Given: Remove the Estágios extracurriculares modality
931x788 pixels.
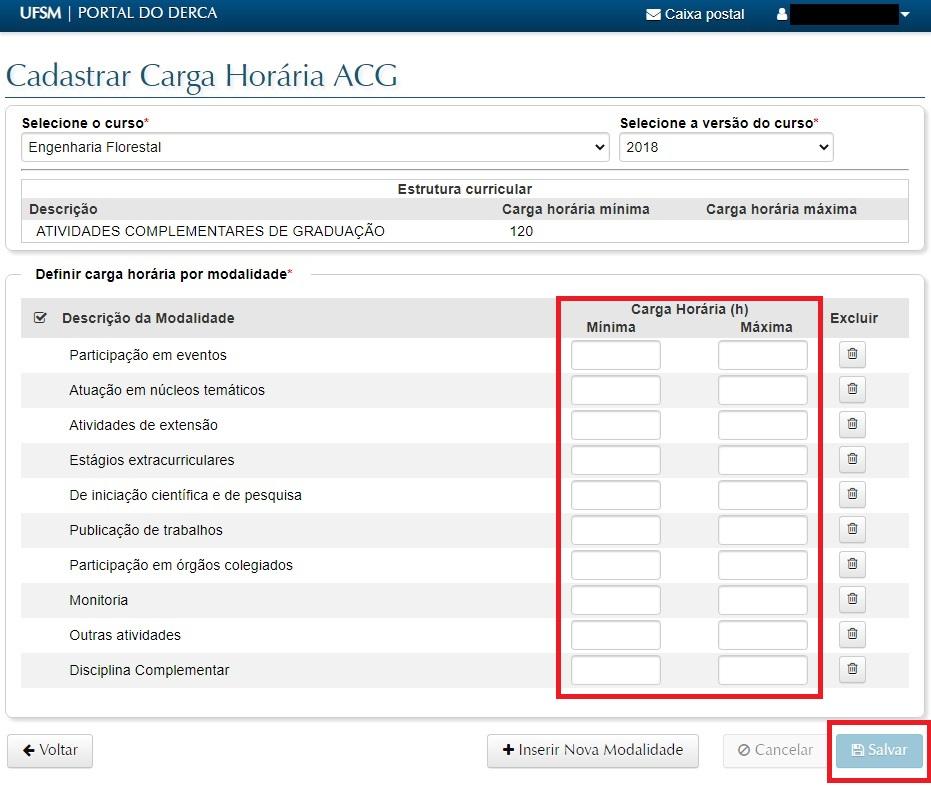Looking at the screenshot, I should tap(852, 460).
